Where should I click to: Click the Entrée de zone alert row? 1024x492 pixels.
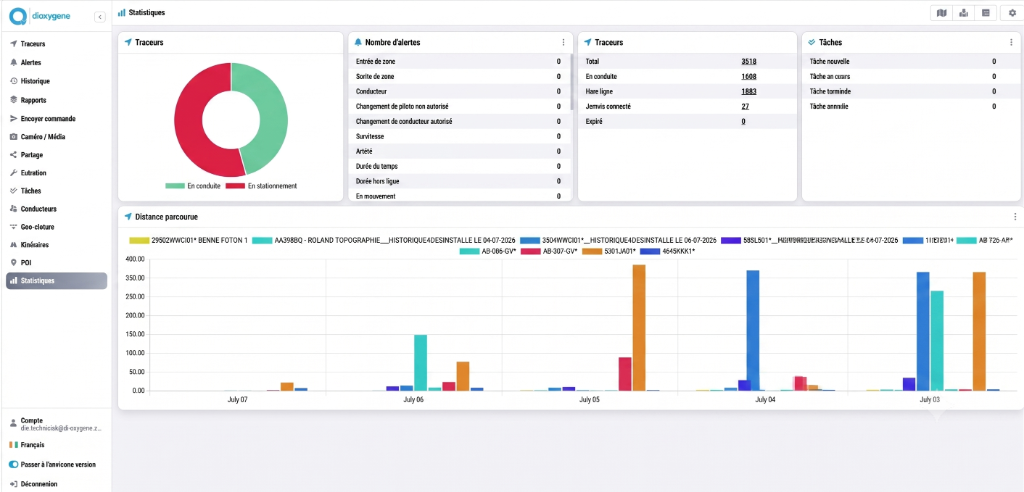click(460, 61)
